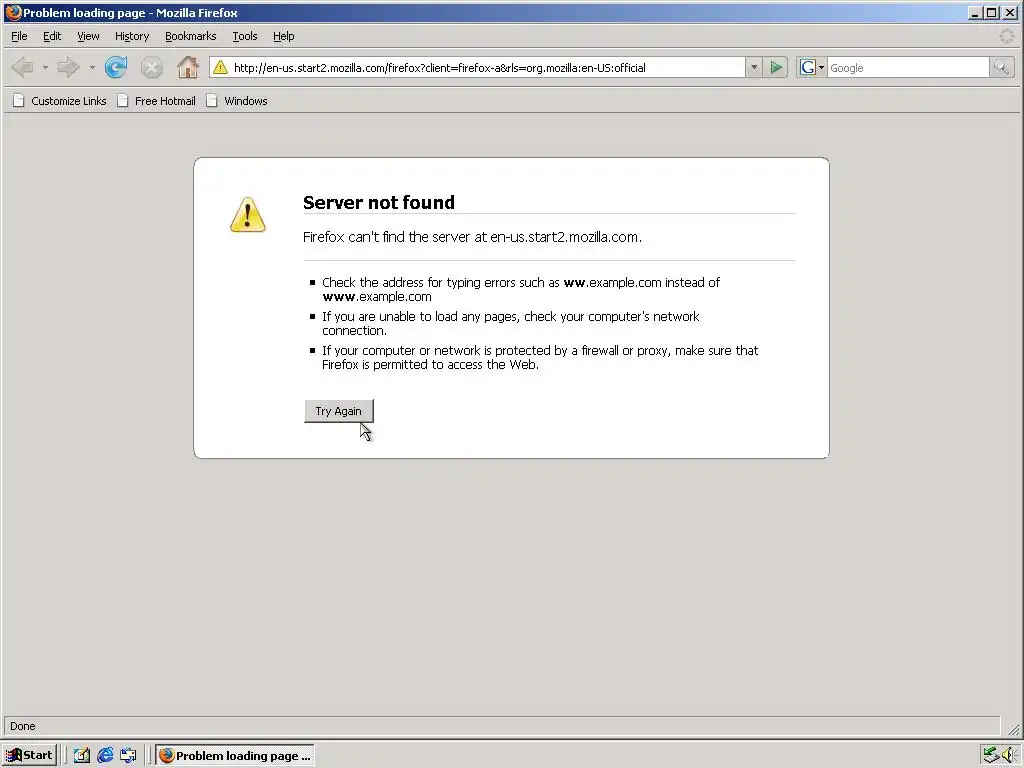Viewport: 1024px width, 768px height.
Task: Open the Customize Links bookmark
Action: pos(60,101)
